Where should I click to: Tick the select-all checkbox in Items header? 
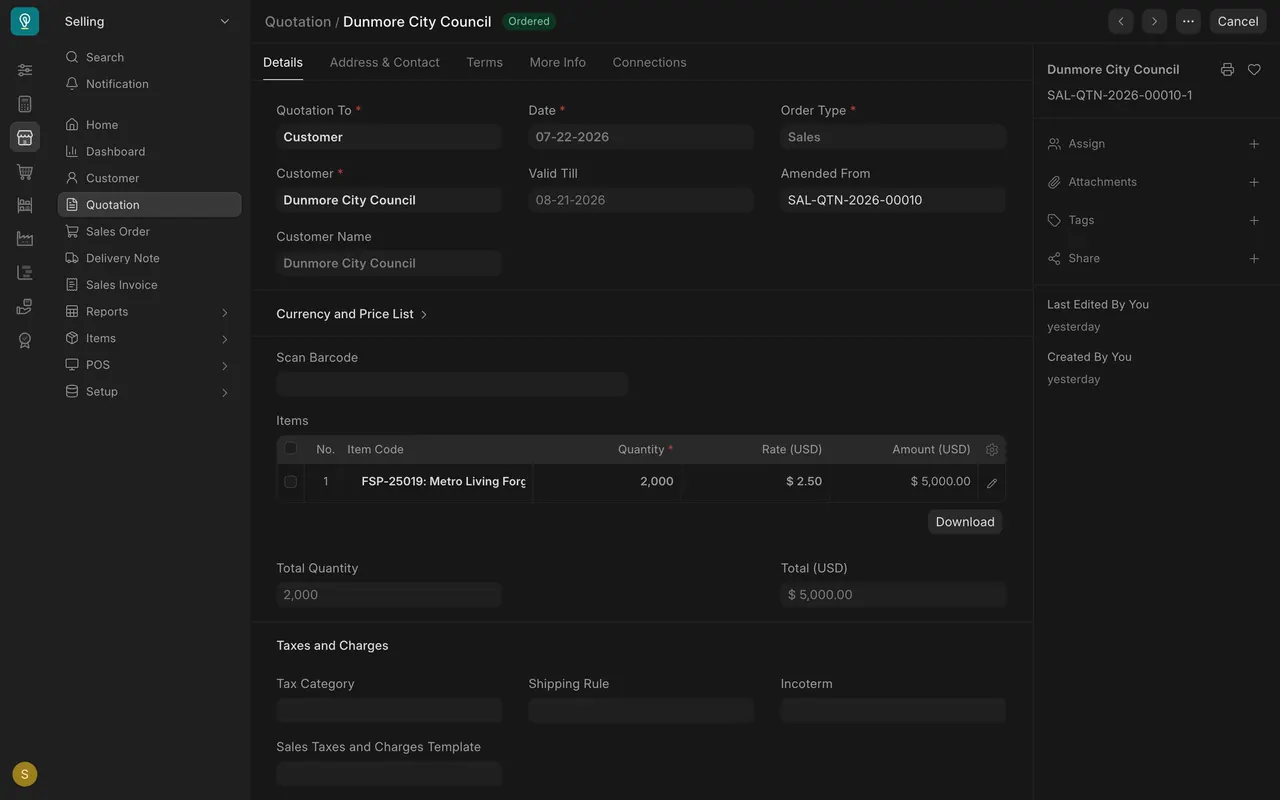click(291, 449)
